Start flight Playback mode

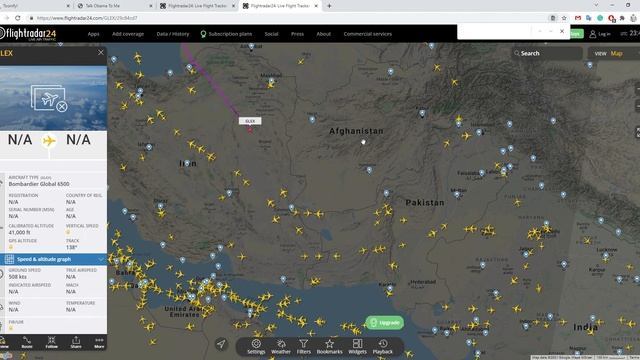click(382, 346)
